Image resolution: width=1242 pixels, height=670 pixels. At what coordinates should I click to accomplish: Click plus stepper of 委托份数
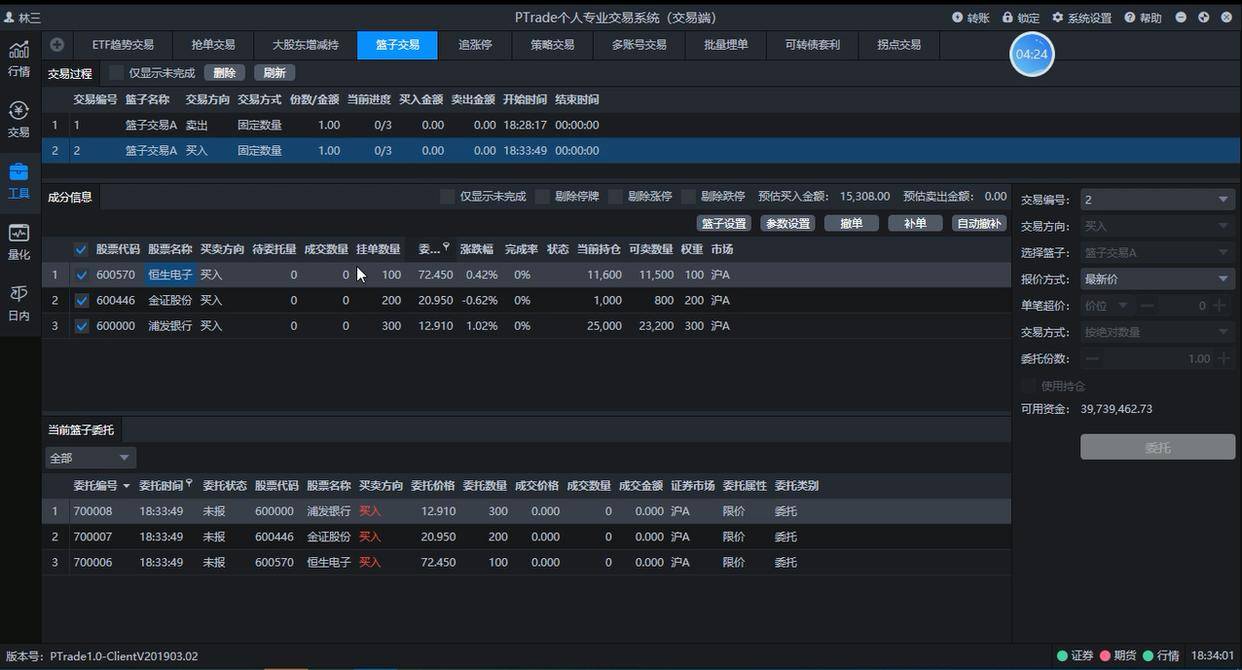tap(1223, 358)
